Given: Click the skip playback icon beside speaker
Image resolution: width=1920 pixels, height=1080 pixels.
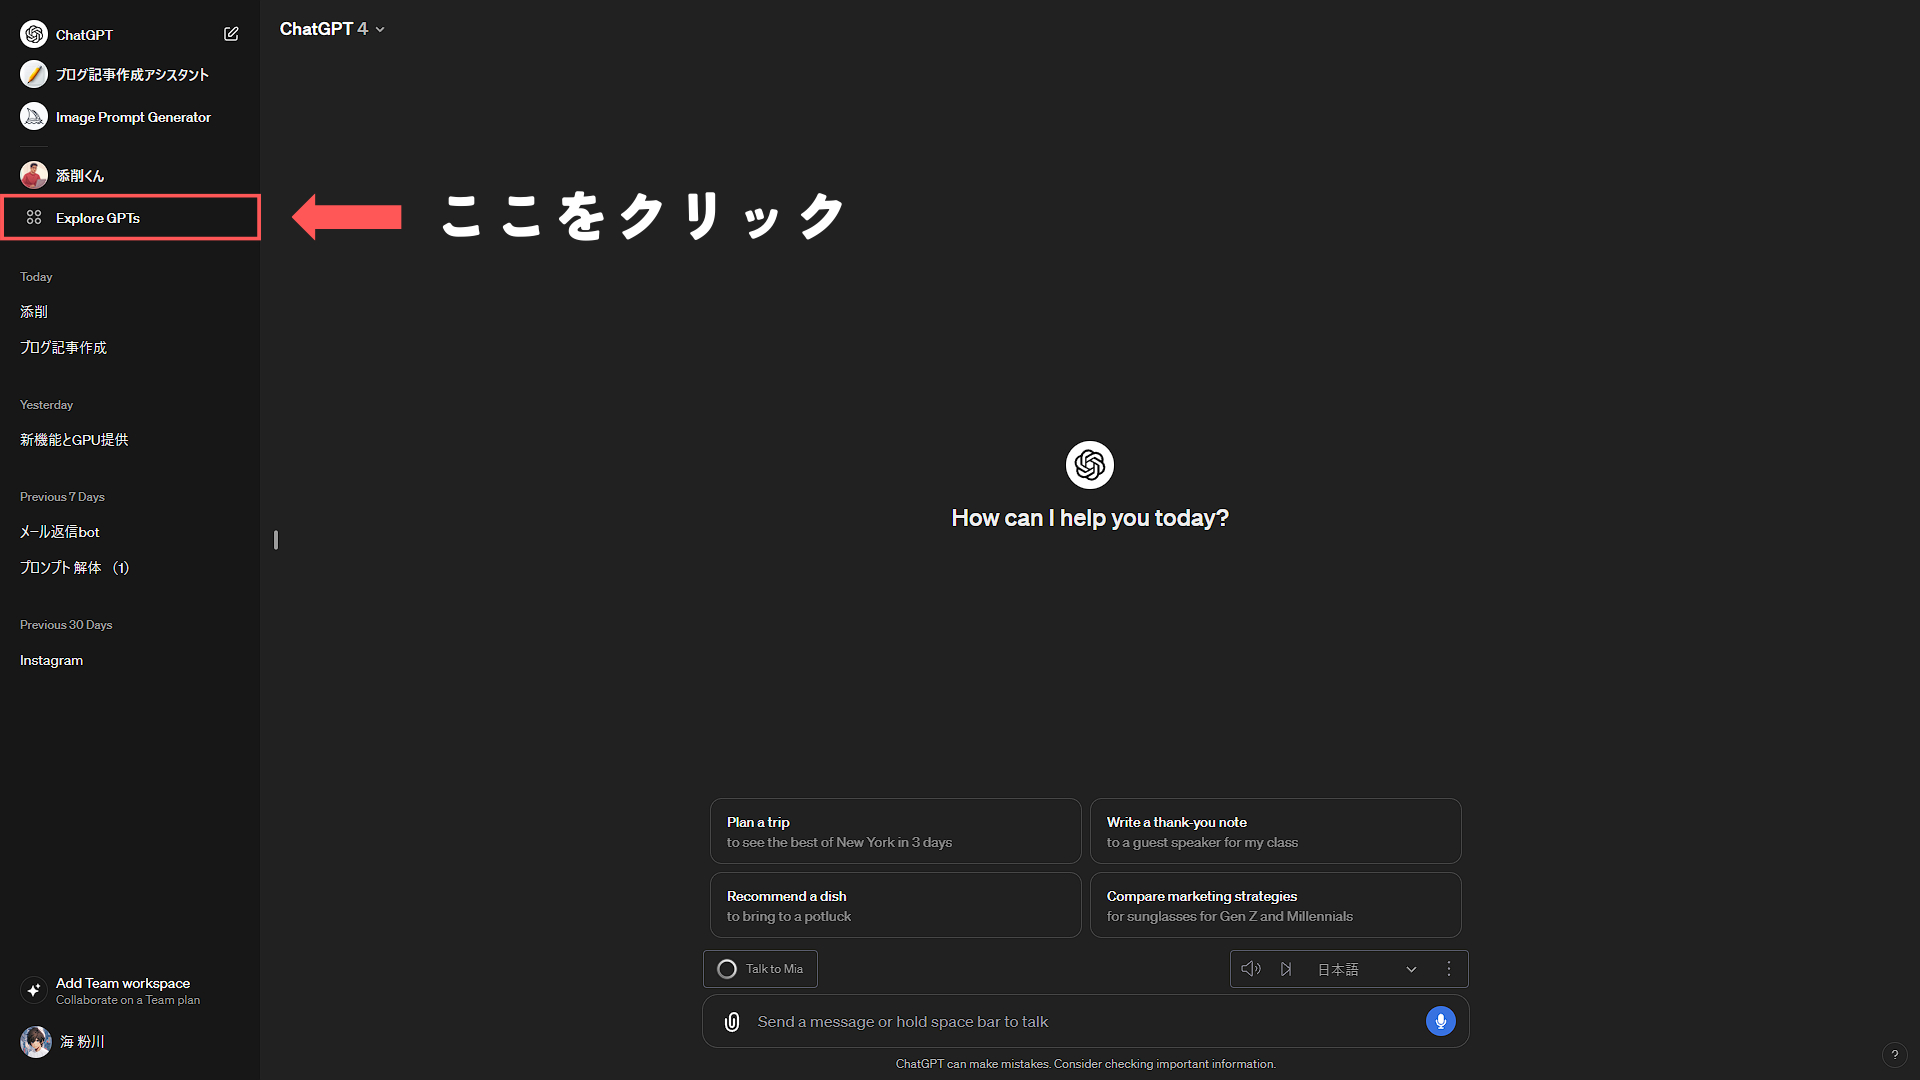Looking at the screenshot, I should 1286,969.
